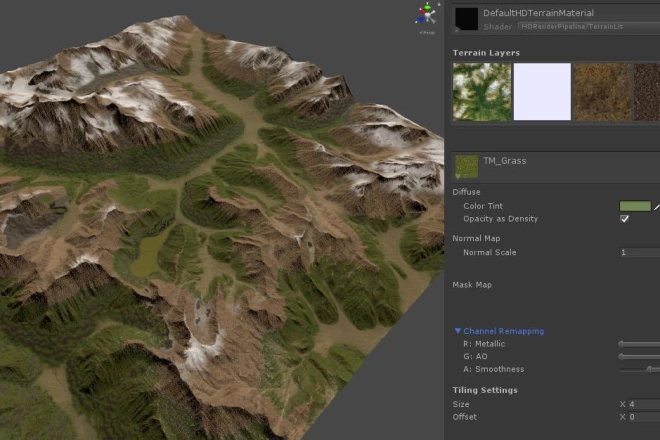Screen dimensions: 660x440
Task: Open the Color Tint green swatch
Action: (635, 206)
